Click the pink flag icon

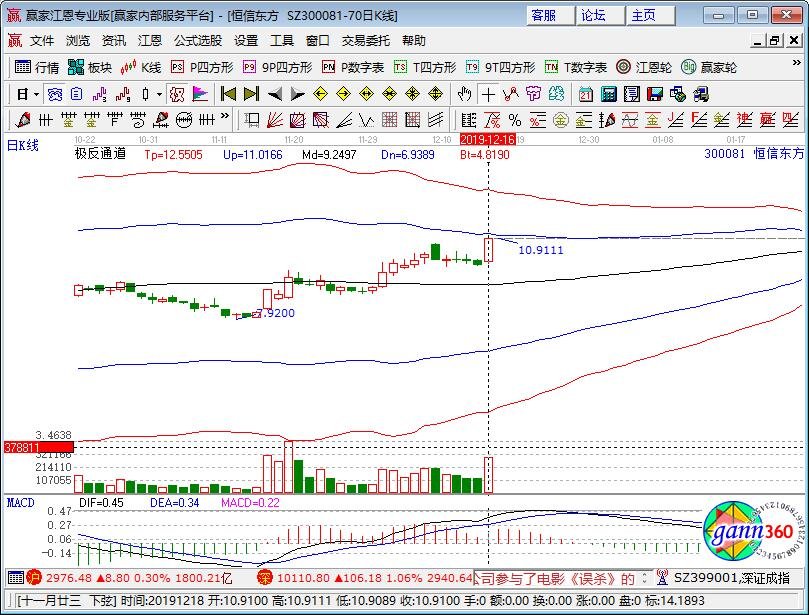[200, 94]
